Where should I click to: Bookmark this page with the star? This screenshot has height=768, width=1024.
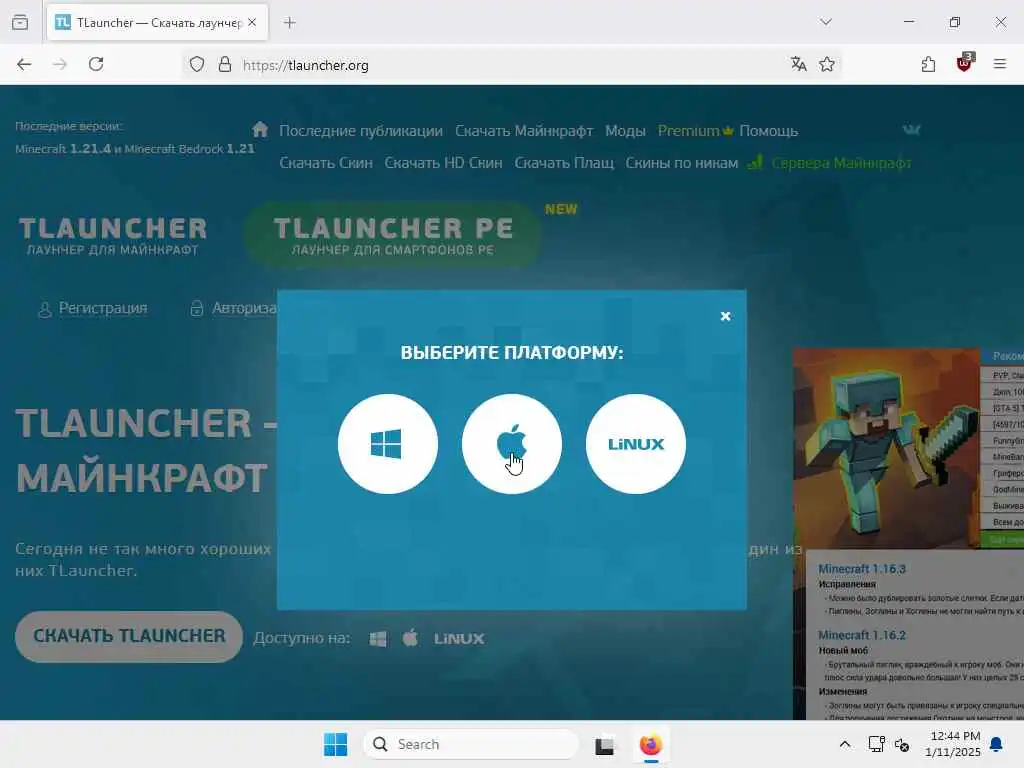pos(827,64)
